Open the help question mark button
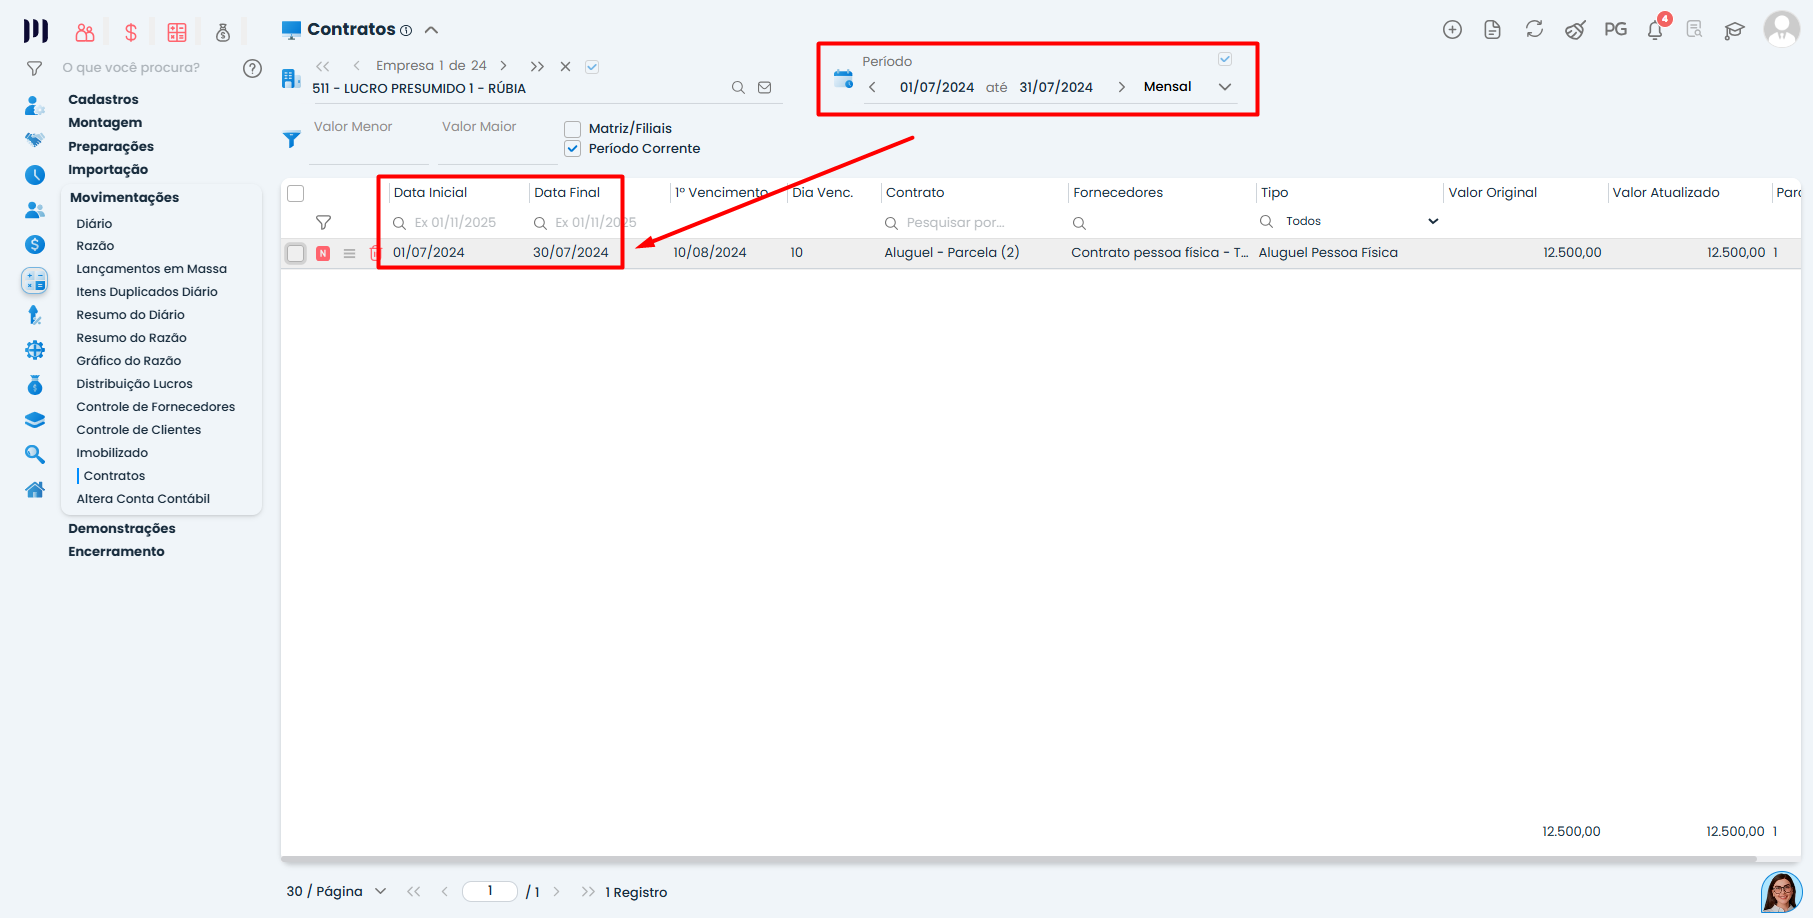The image size is (1813, 918). [251, 67]
